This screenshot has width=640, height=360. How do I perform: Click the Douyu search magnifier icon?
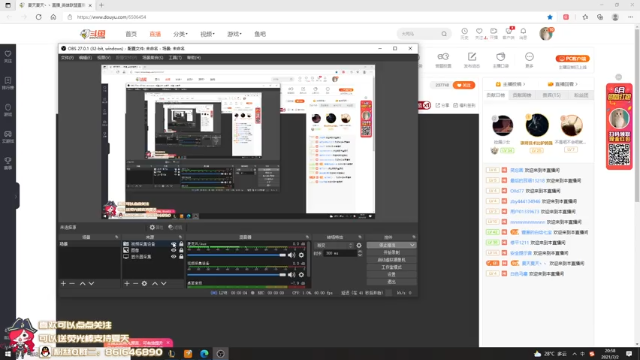pyautogui.click(x=444, y=34)
